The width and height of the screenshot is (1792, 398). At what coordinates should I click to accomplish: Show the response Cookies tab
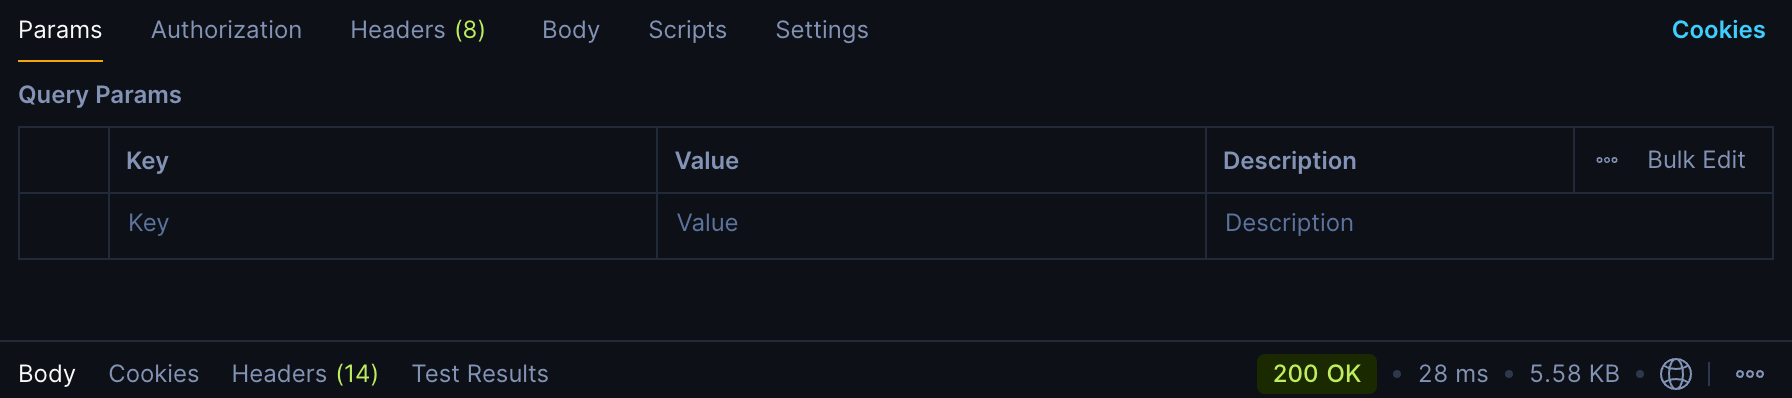point(154,374)
